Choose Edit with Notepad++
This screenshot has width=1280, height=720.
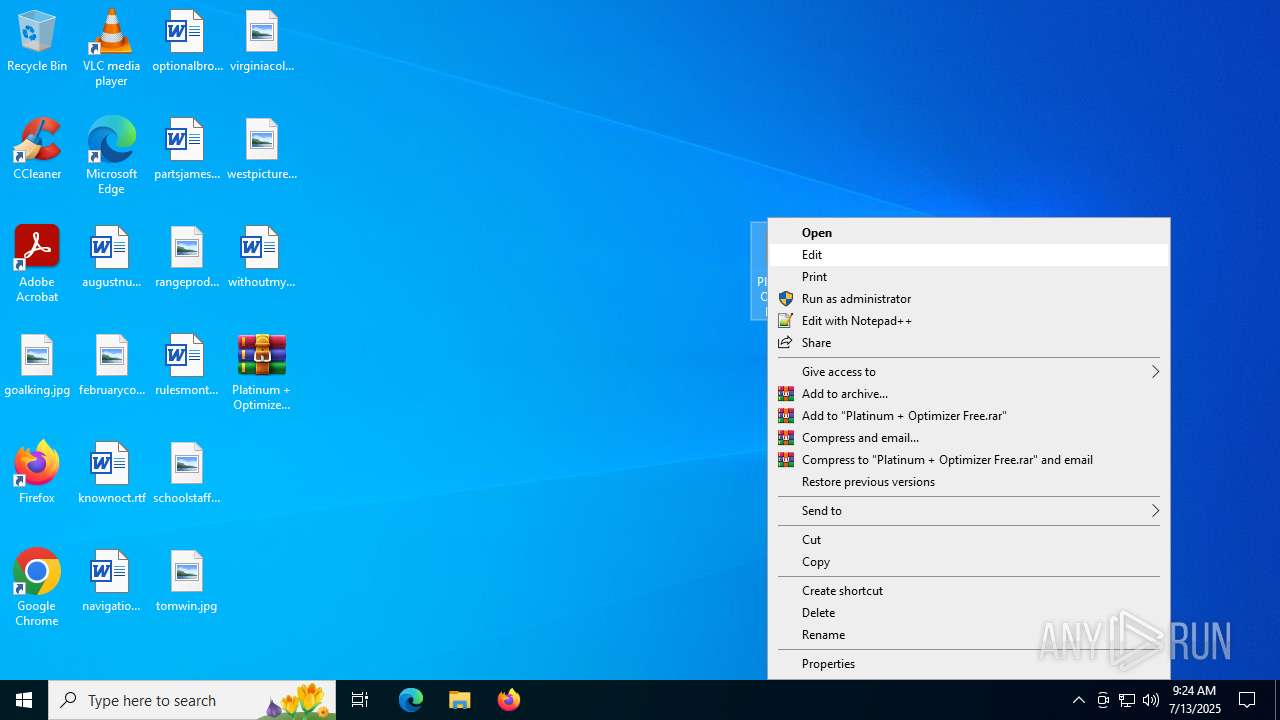click(x=969, y=321)
